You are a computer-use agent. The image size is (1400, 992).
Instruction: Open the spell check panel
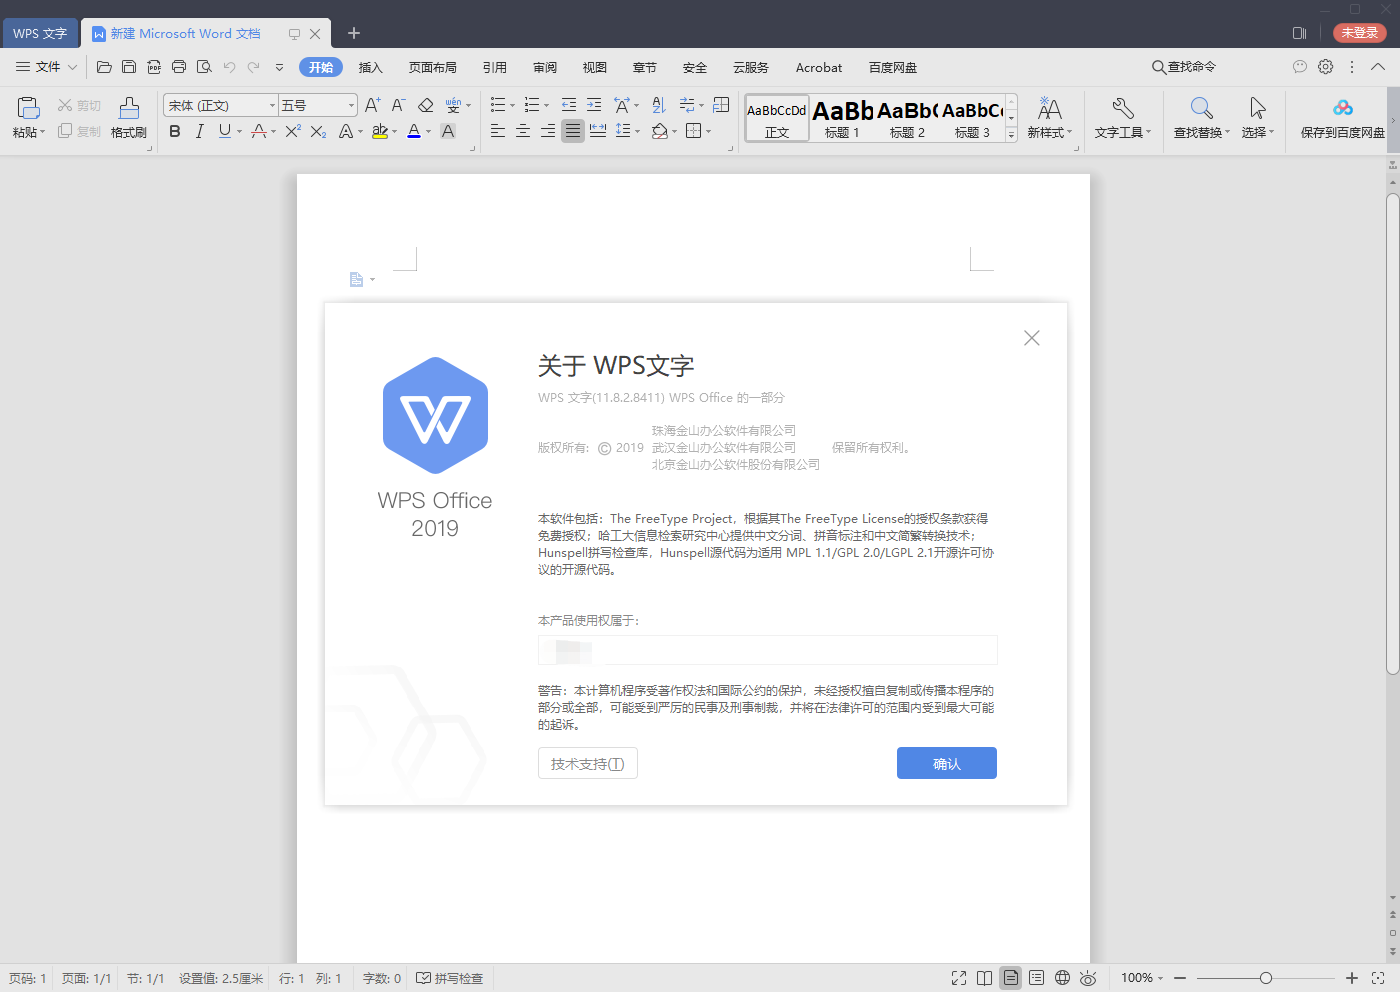pos(450,978)
